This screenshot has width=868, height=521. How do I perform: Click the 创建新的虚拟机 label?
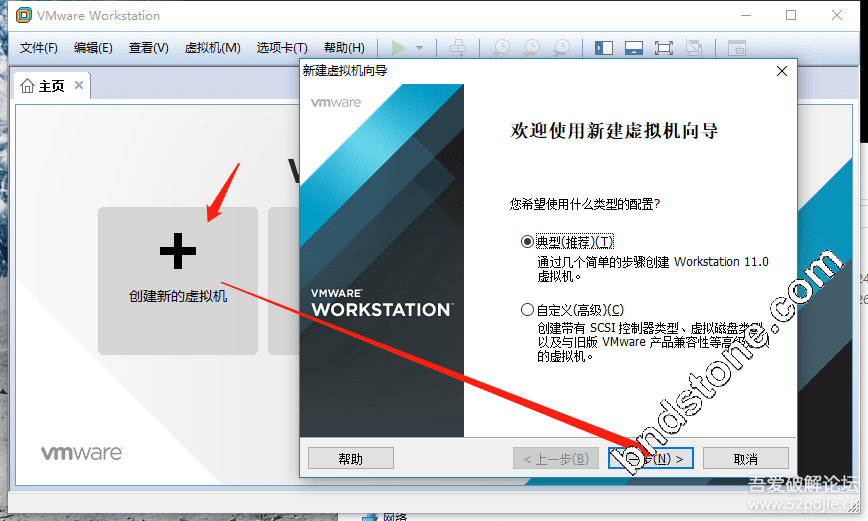click(x=178, y=296)
